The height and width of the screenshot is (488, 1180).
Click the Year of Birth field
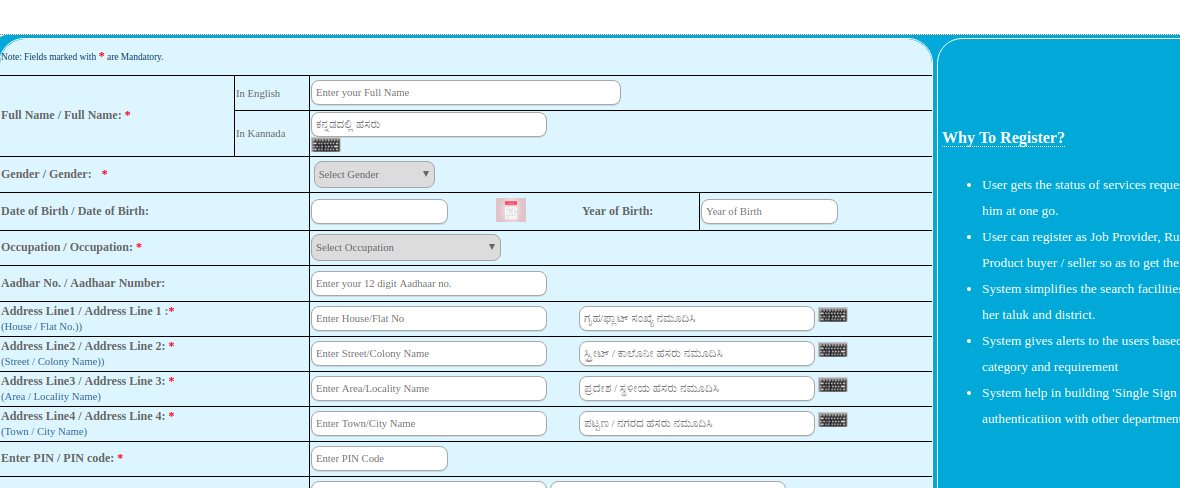click(768, 212)
